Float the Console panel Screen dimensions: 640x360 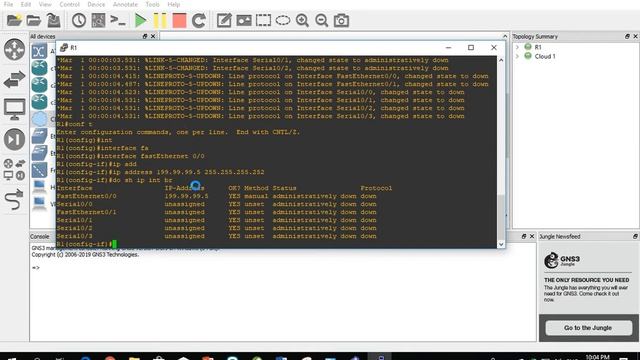tap(524, 236)
